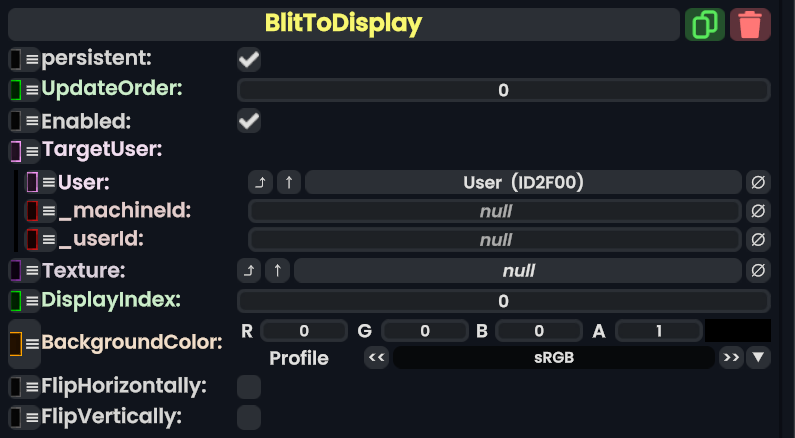Image resolution: width=795 pixels, height=438 pixels.
Task: Enable the FlipHorizontally checkbox
Action: (249, 386)
